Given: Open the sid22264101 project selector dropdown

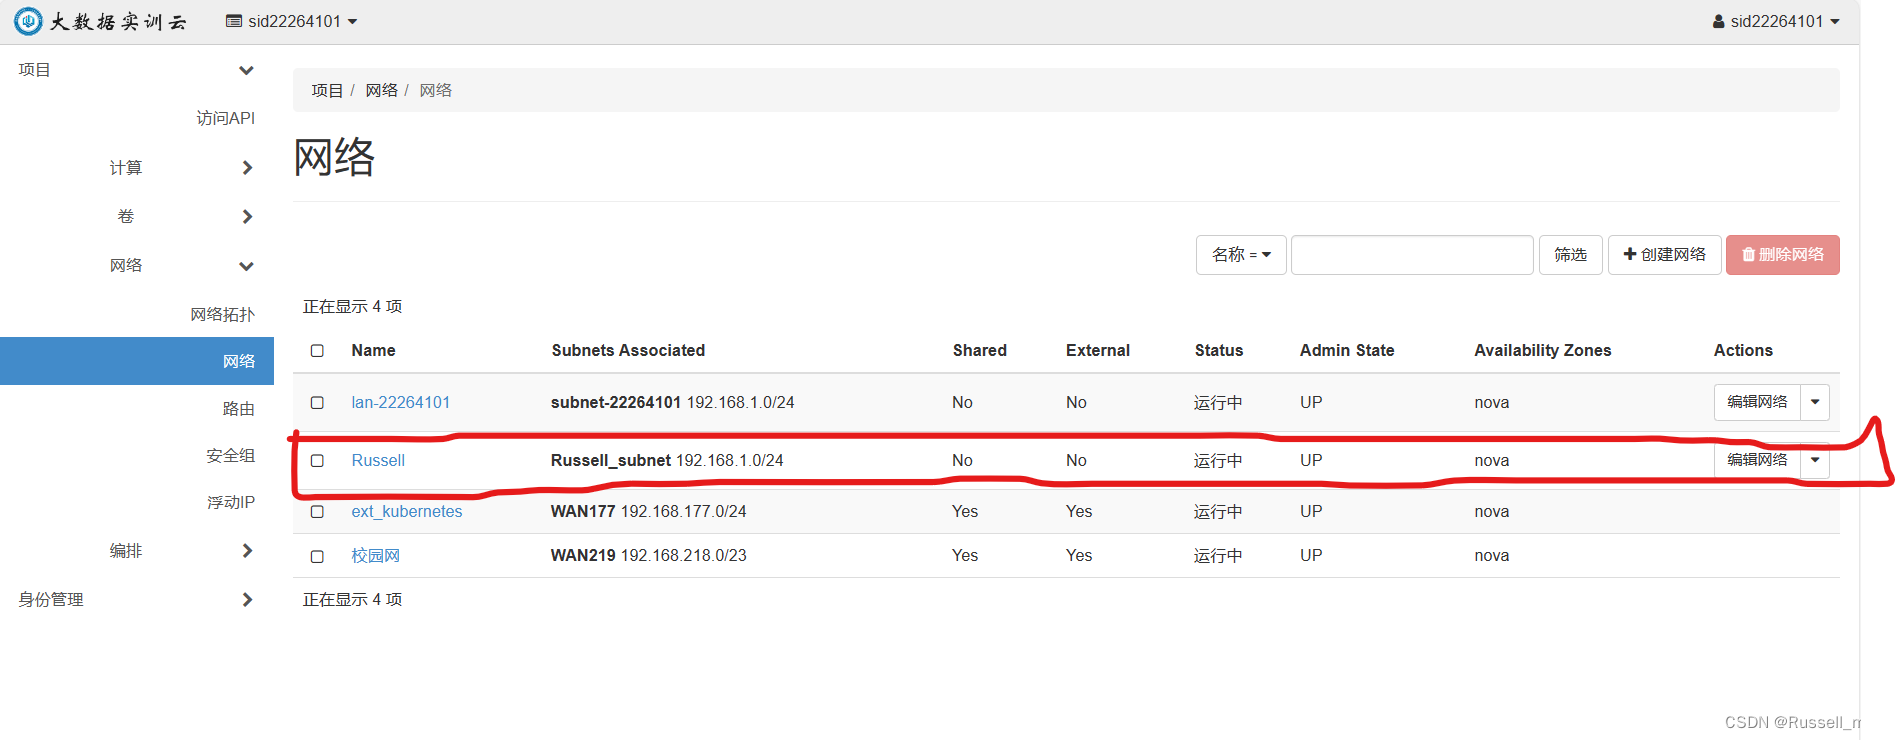Looking at the screenshot, I should 291,21.
